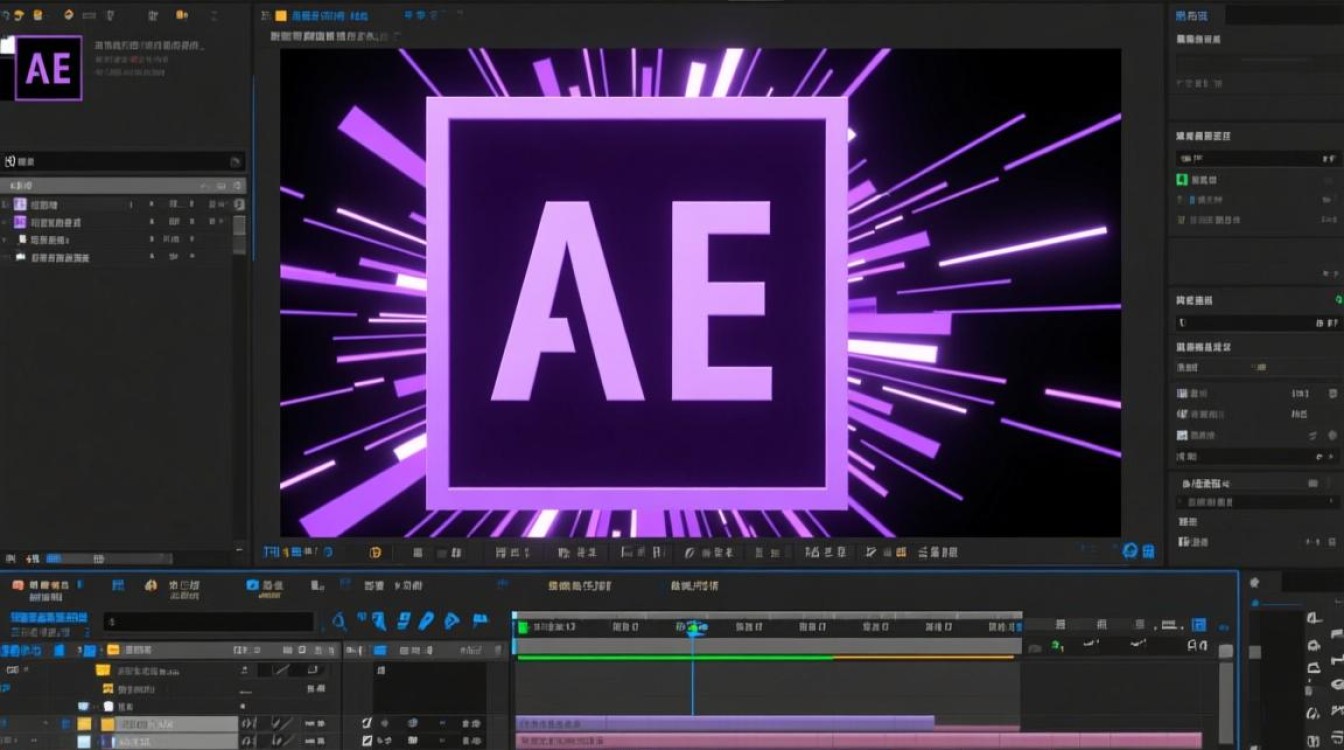Click the orange folder icon in the viewer tab

point(281,15)
